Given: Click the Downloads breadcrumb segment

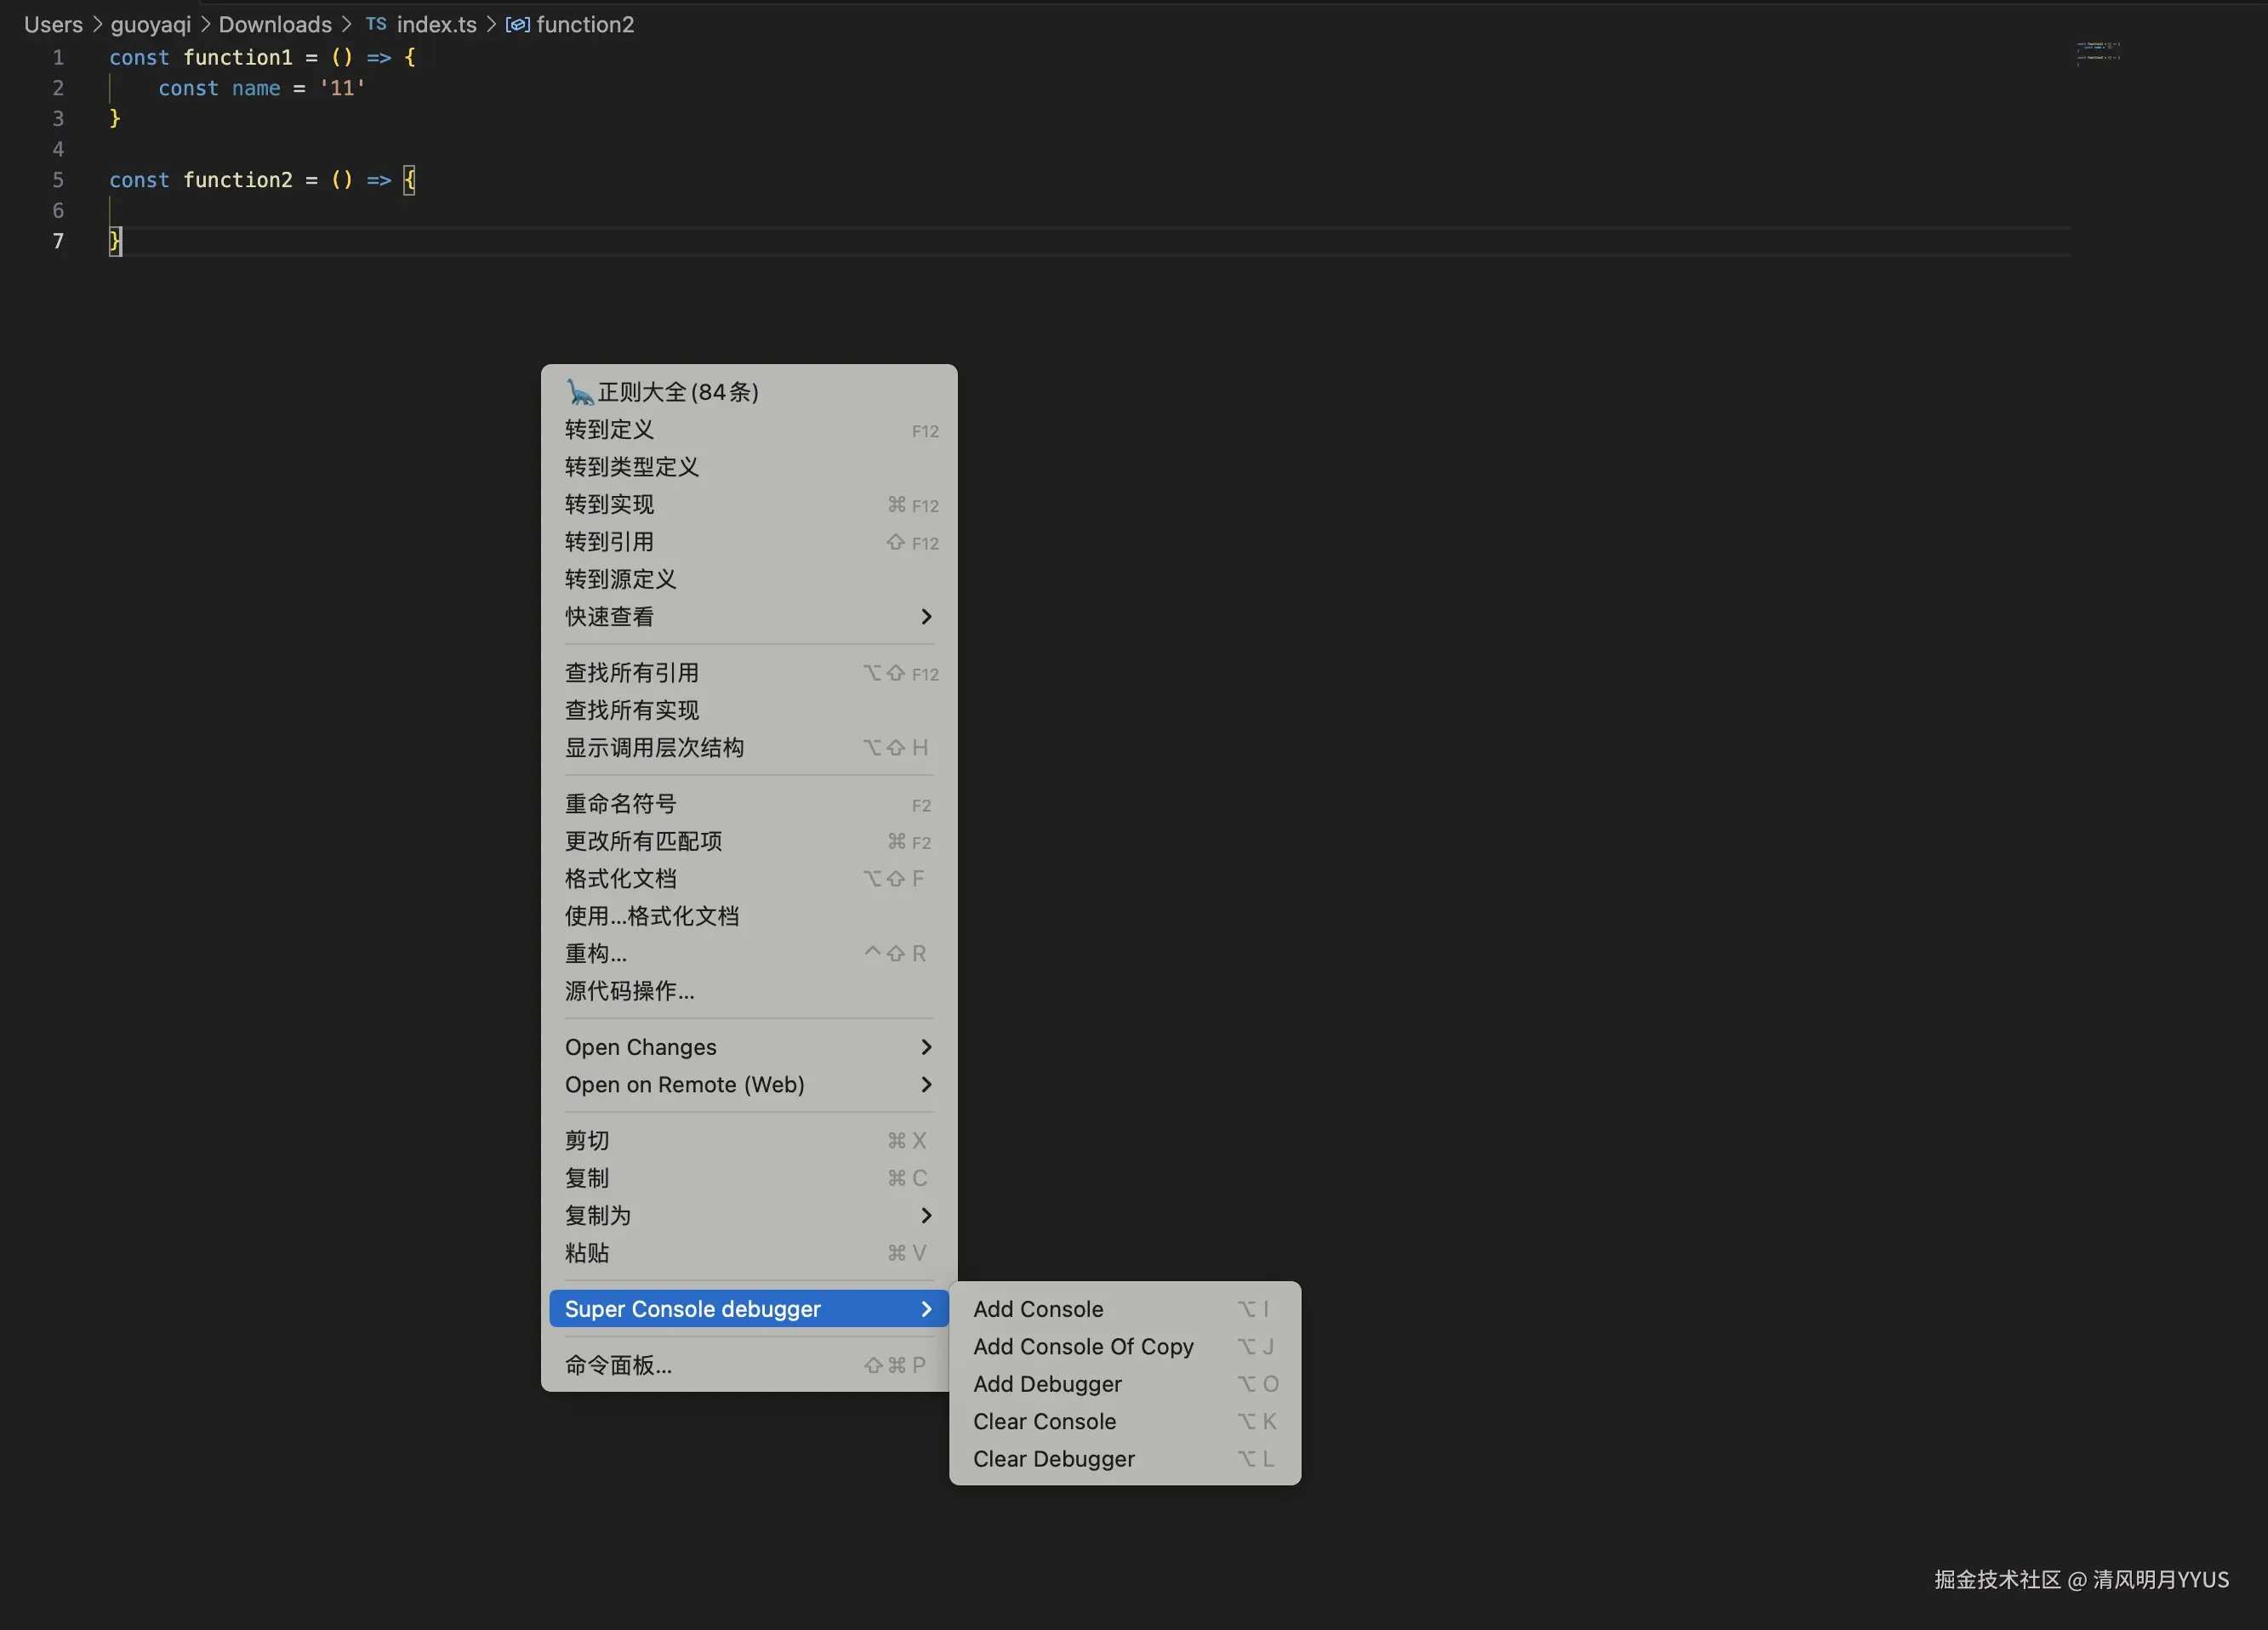Looking at the screenshot, I should click(275, 24).
